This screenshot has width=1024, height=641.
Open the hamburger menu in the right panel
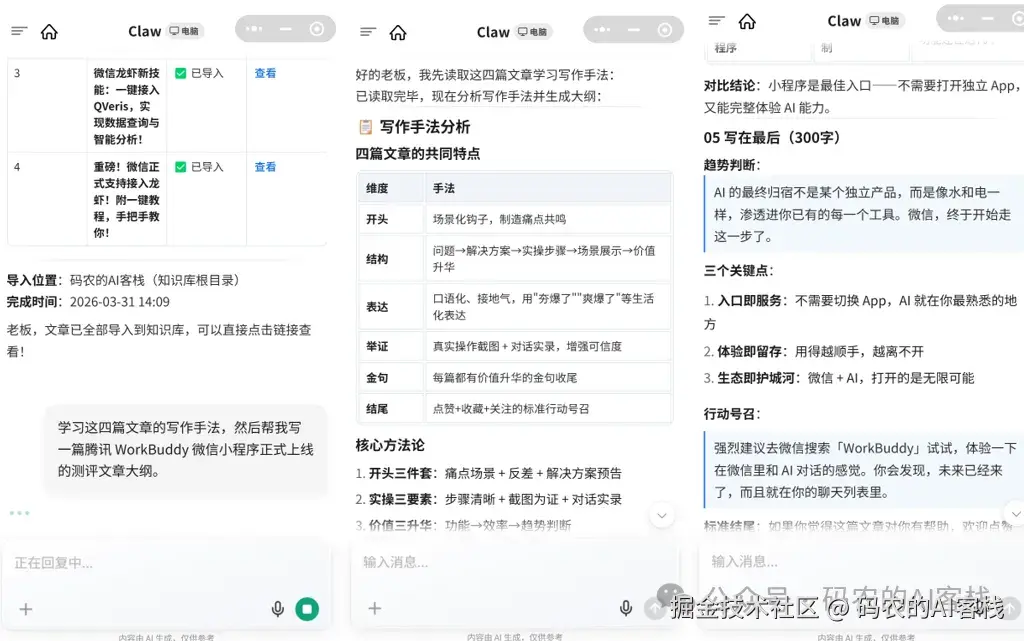(716, 20)
